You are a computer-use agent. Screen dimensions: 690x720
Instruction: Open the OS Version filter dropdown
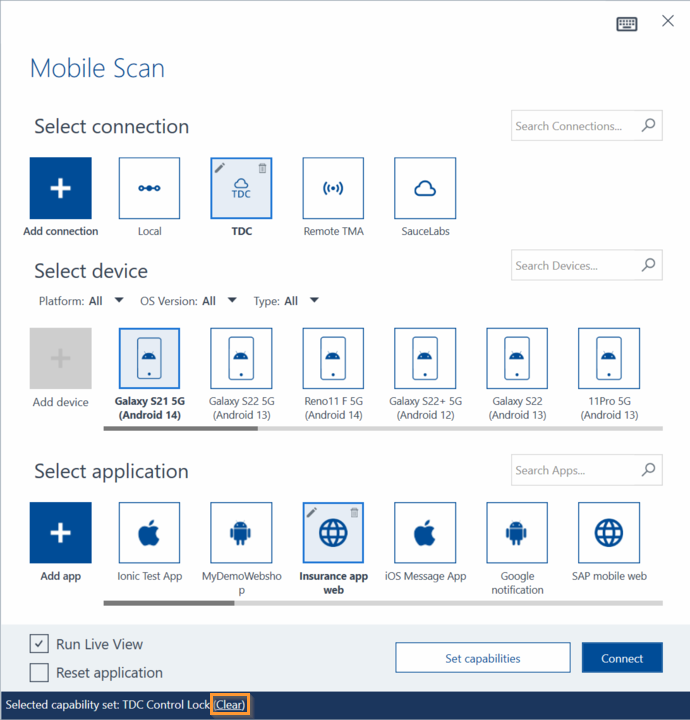[x=232, y=300]
